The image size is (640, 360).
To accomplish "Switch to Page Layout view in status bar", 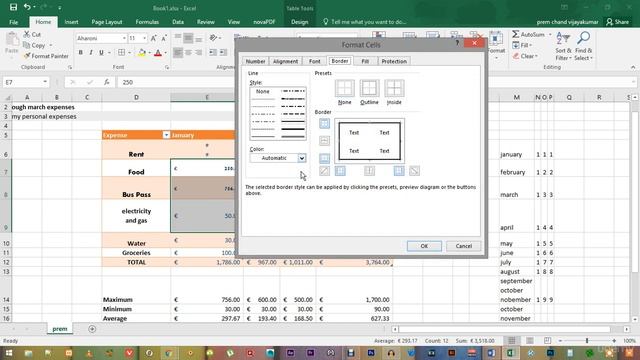I will (529, 340).
